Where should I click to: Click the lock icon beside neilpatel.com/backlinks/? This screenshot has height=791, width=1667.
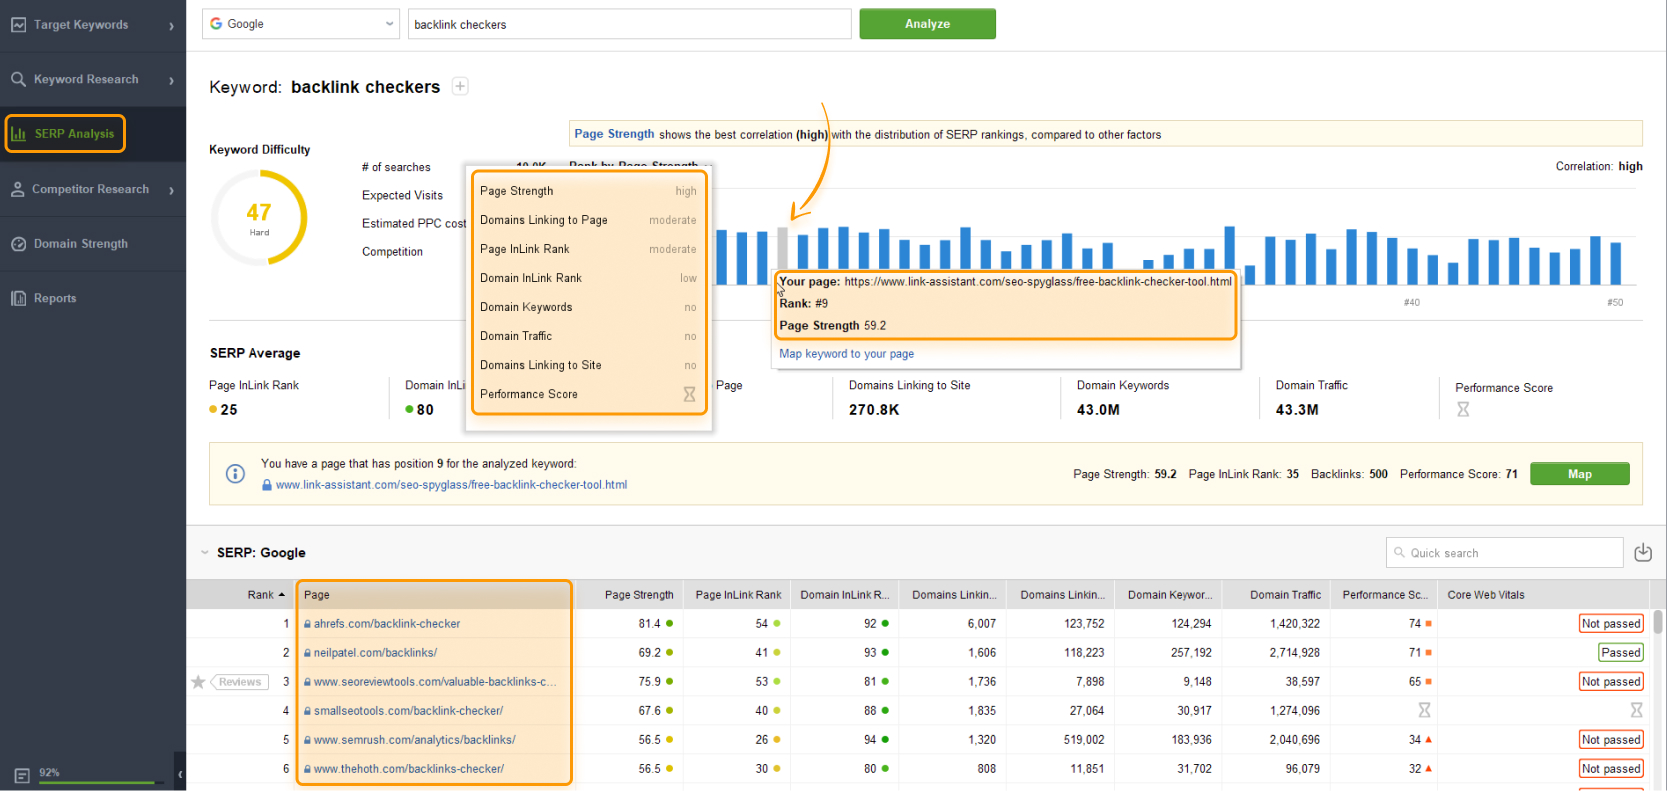click(x=307, y=653)
